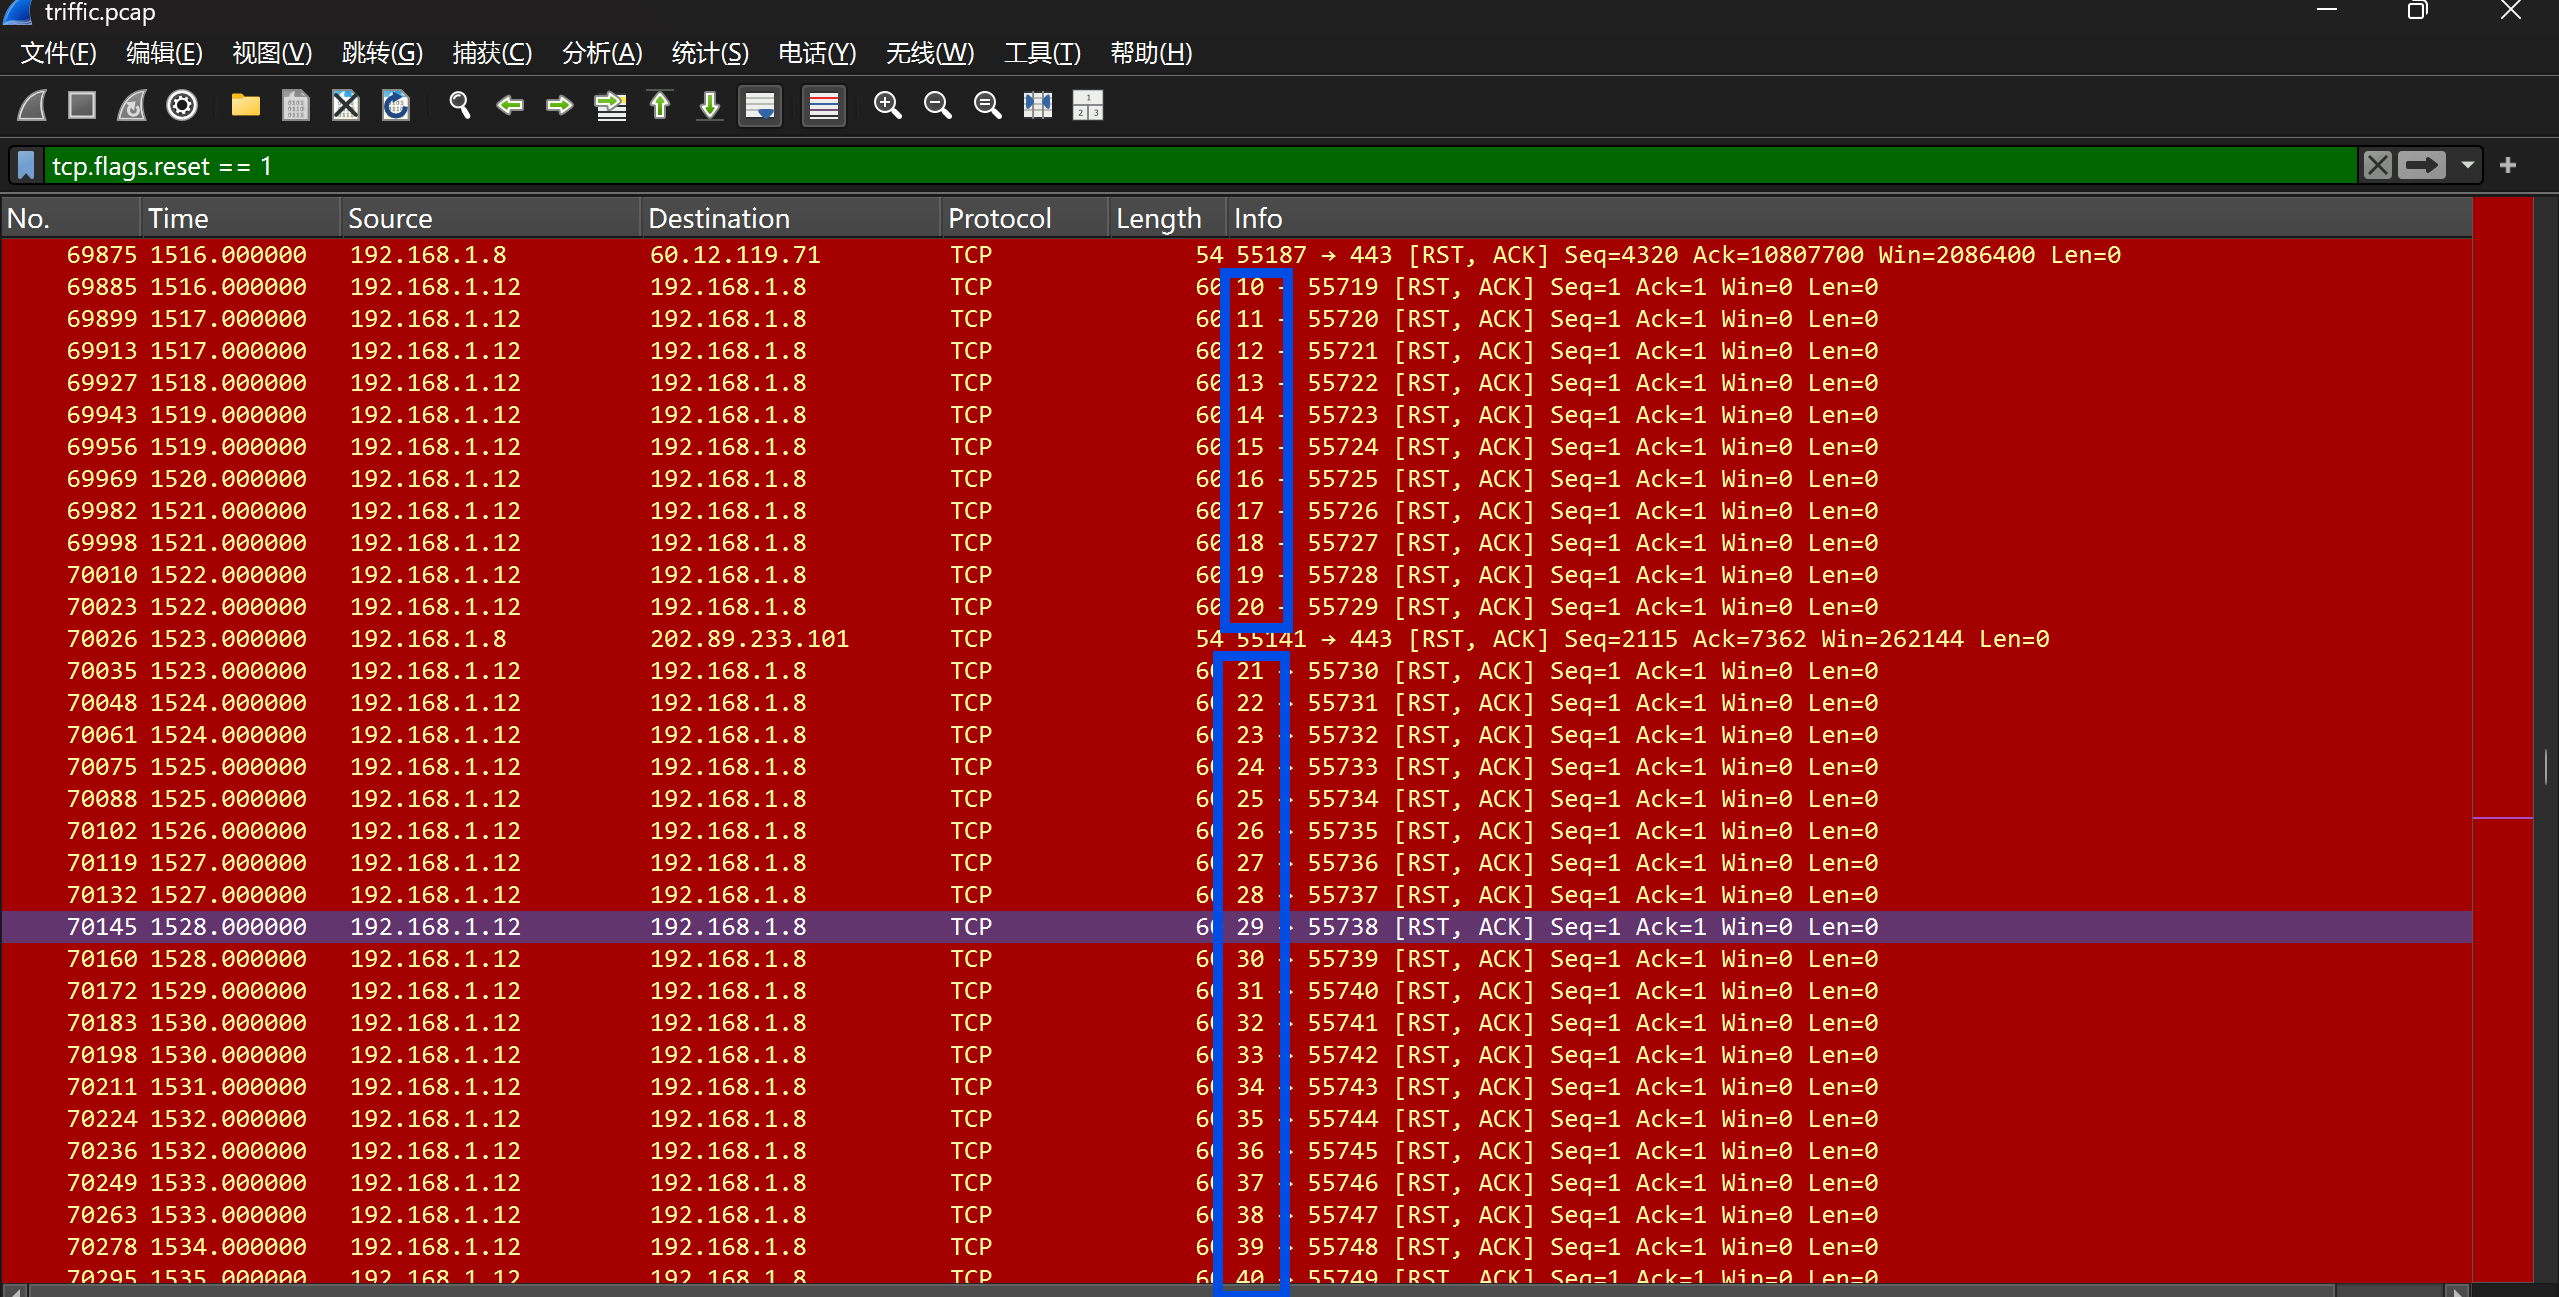Open a capture file with the folder icon
2559x1297 pixels.
pyautogui.click(x=246, y=105)
